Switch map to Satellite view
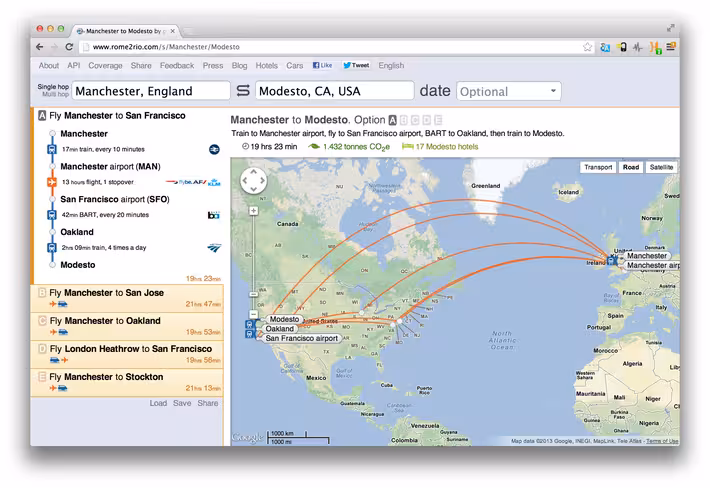 (661, 167)
